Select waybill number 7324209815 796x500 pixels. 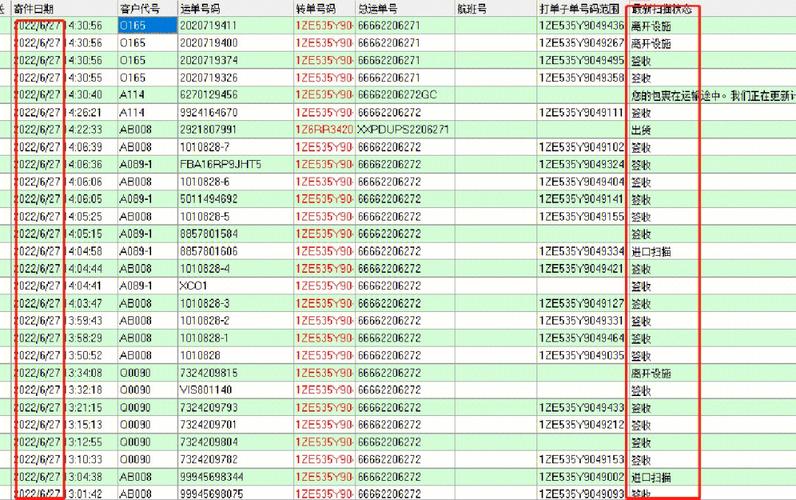[209, 373]
